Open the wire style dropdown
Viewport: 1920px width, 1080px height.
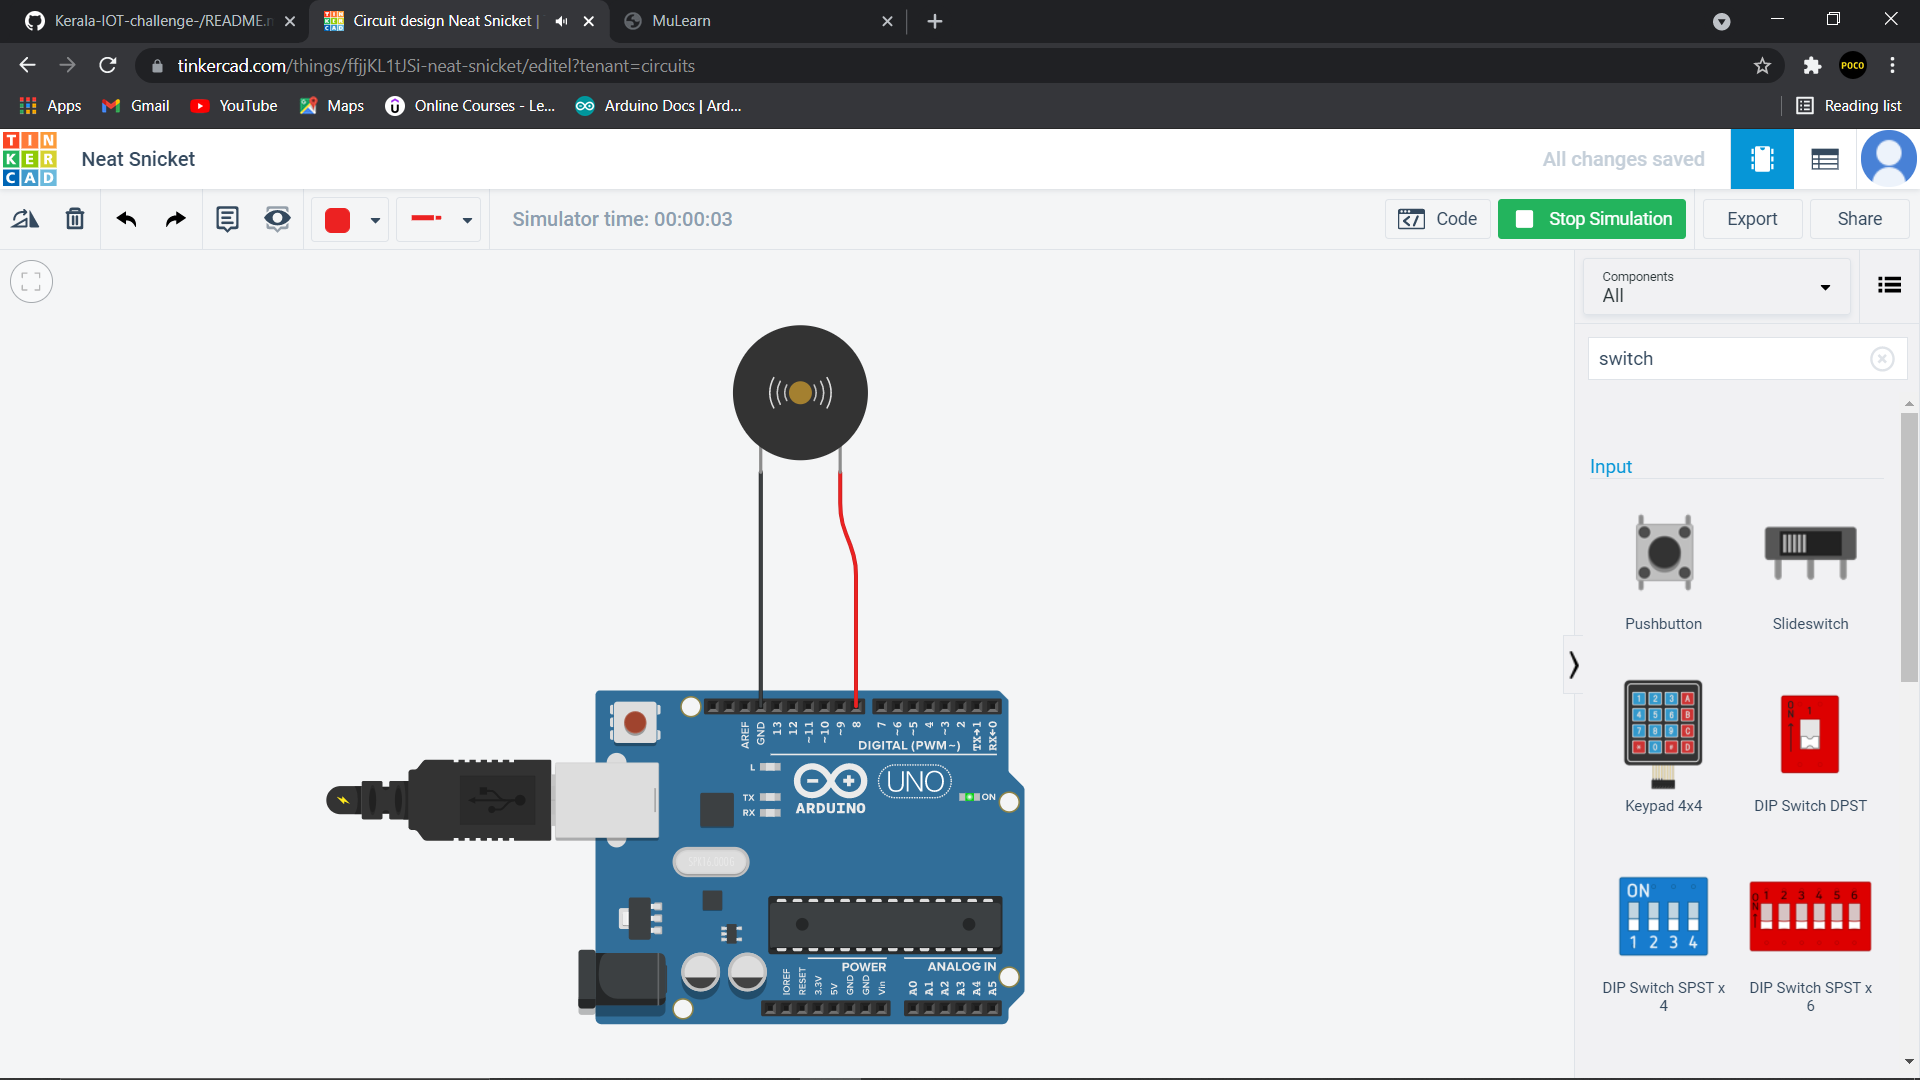pos(465,219)
